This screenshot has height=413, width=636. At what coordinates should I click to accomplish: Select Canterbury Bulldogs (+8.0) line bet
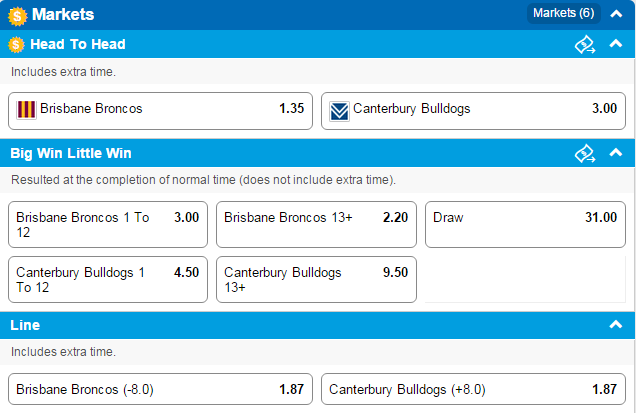point(473,389)
